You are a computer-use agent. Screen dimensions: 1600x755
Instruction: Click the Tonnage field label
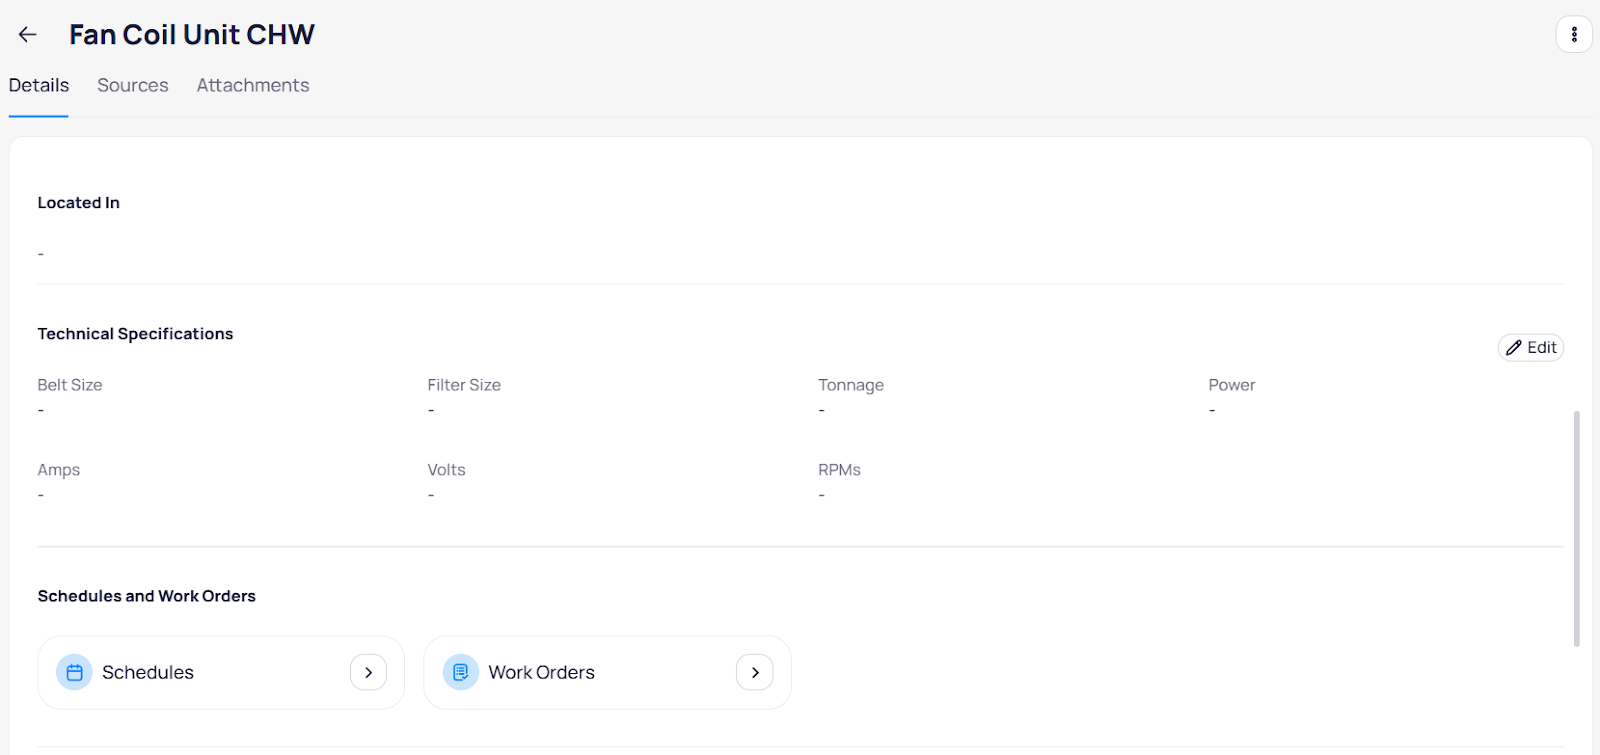[850, 385]
